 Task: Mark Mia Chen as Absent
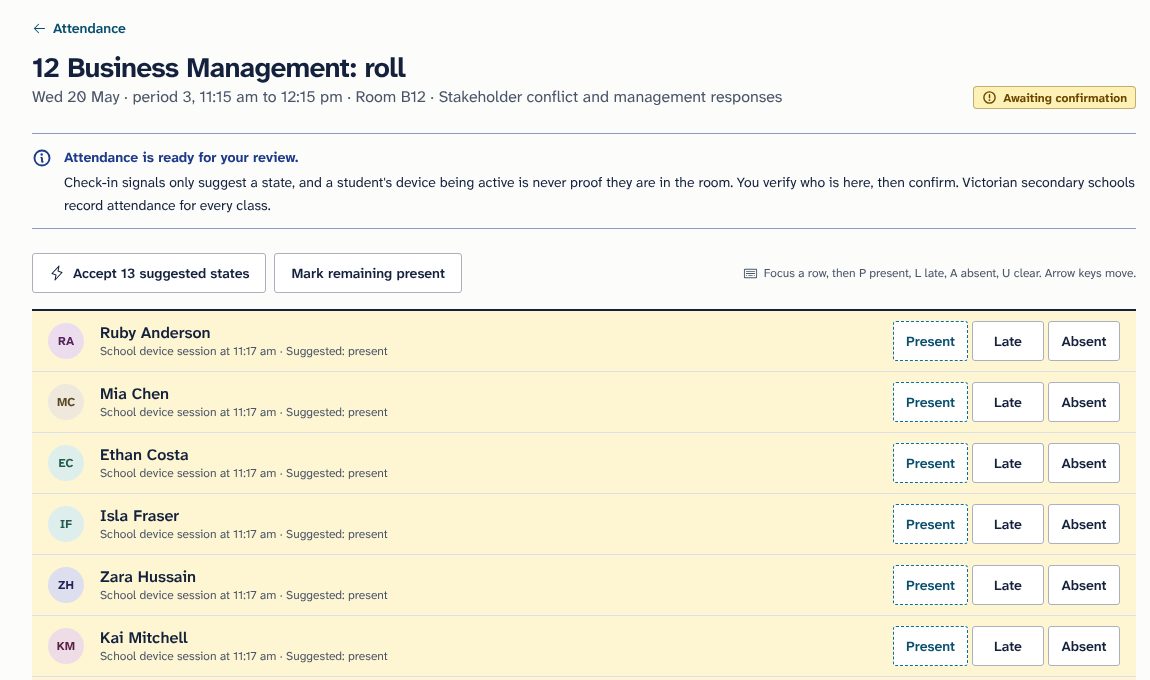[1083, 402]
